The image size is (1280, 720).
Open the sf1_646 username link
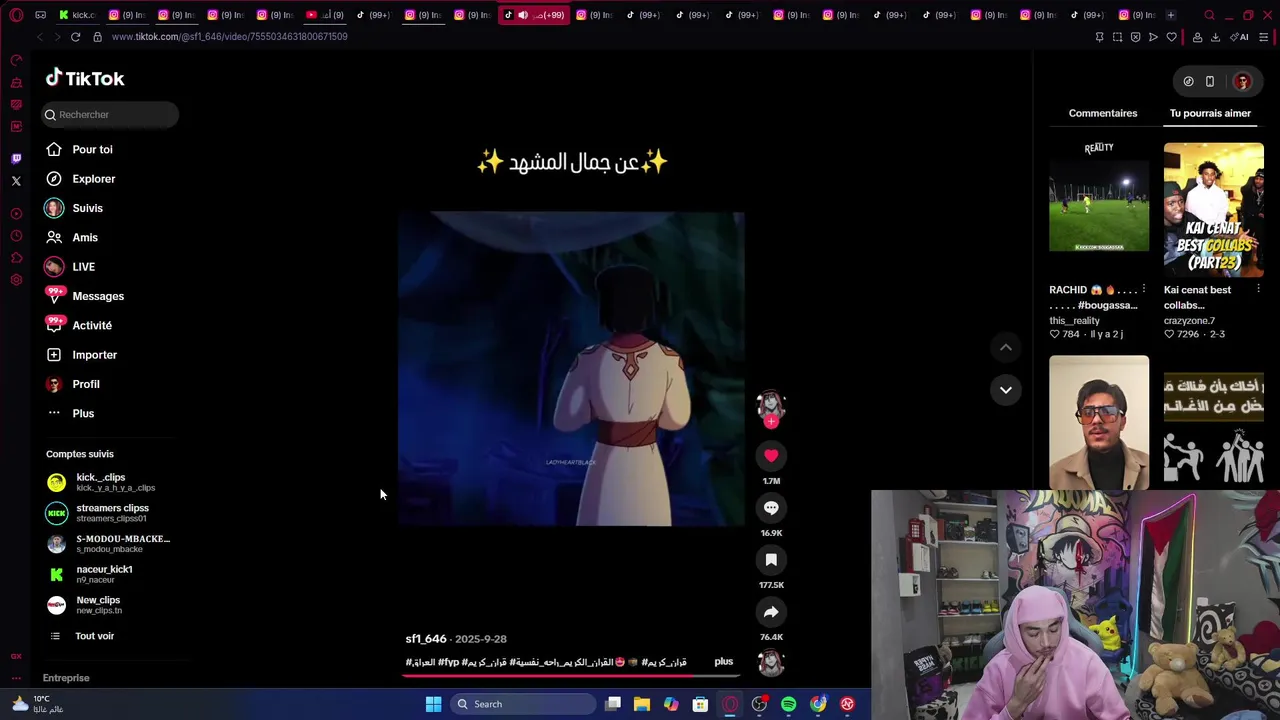[426, 639]
